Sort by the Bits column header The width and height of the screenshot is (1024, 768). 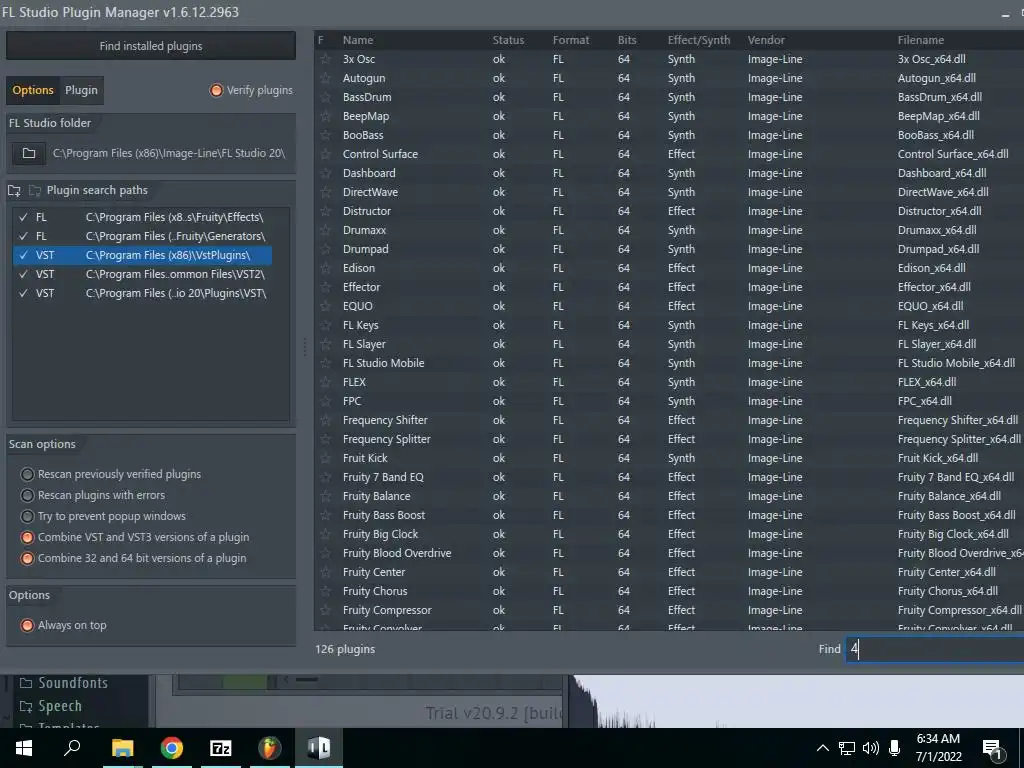click(627, 40)
